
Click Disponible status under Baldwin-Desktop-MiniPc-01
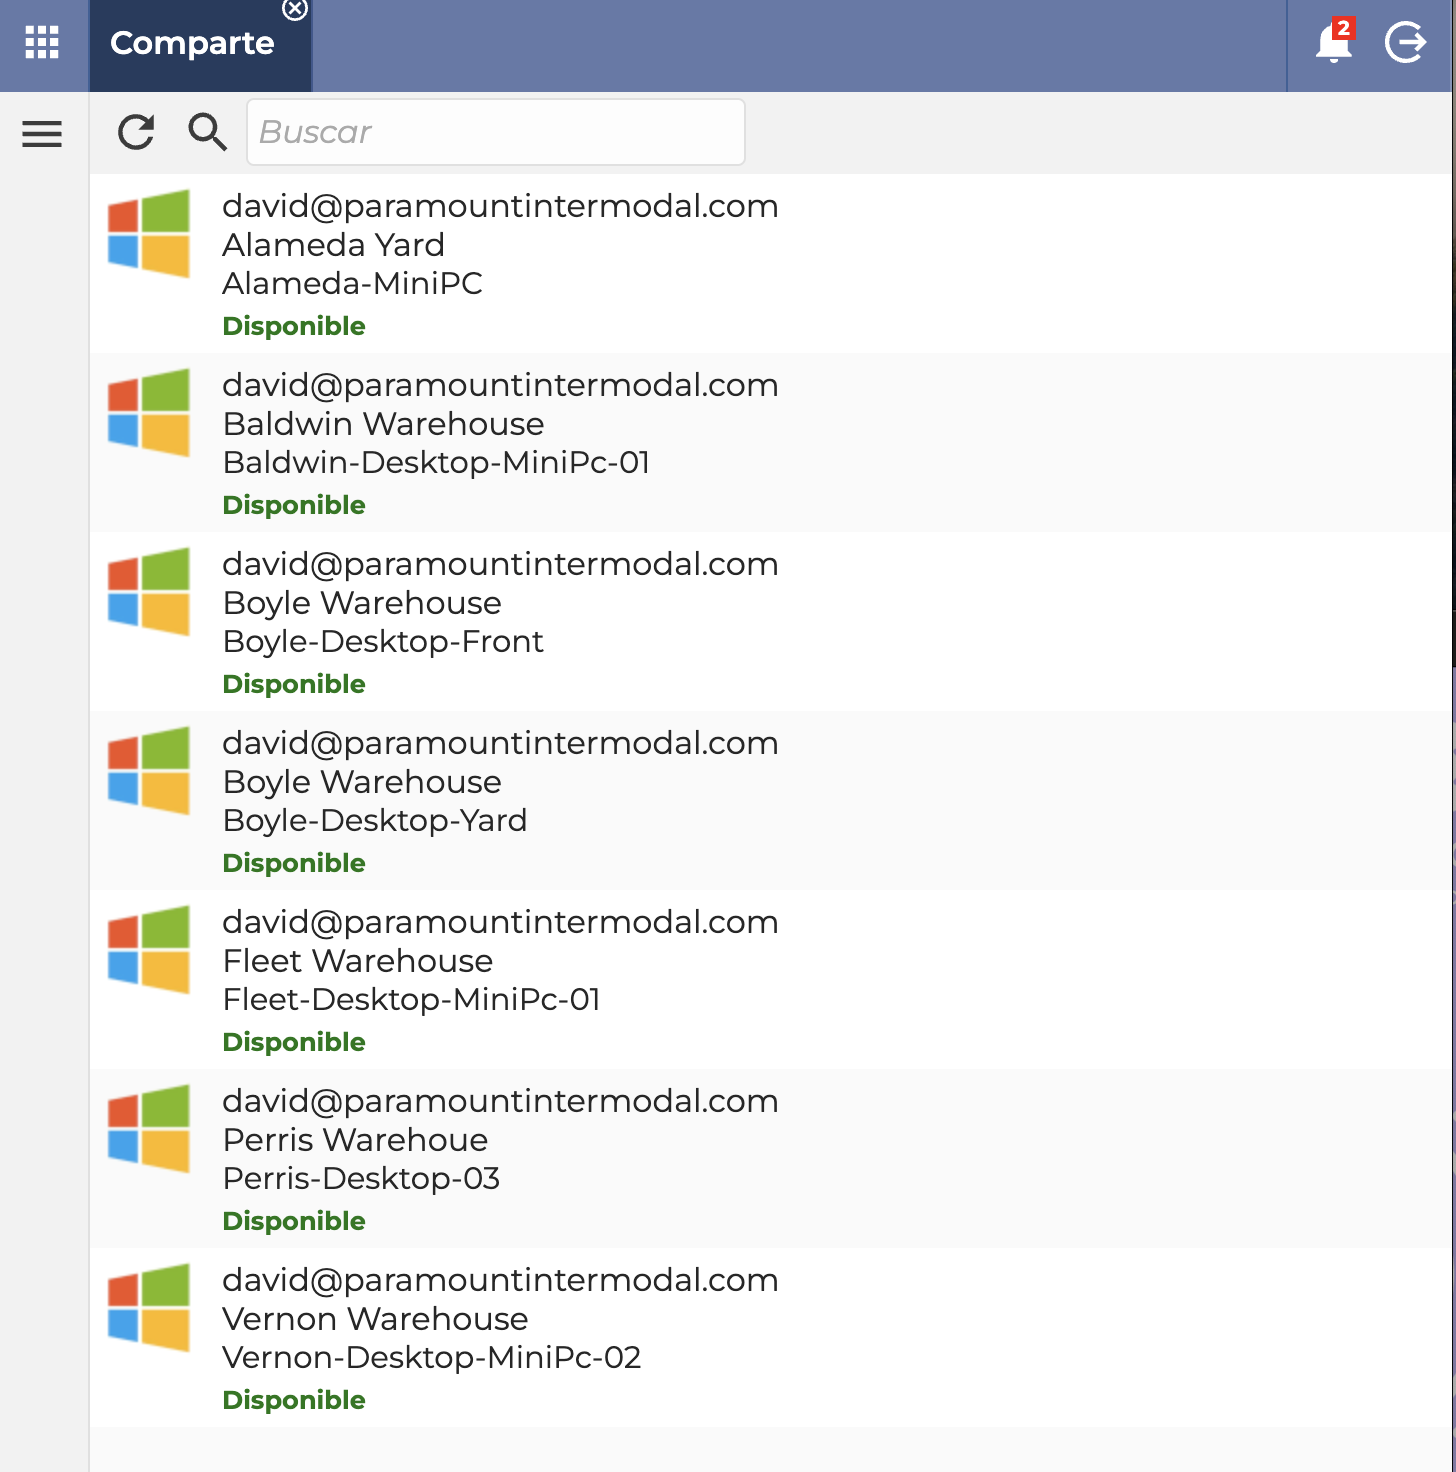click(x=294, y=505)
